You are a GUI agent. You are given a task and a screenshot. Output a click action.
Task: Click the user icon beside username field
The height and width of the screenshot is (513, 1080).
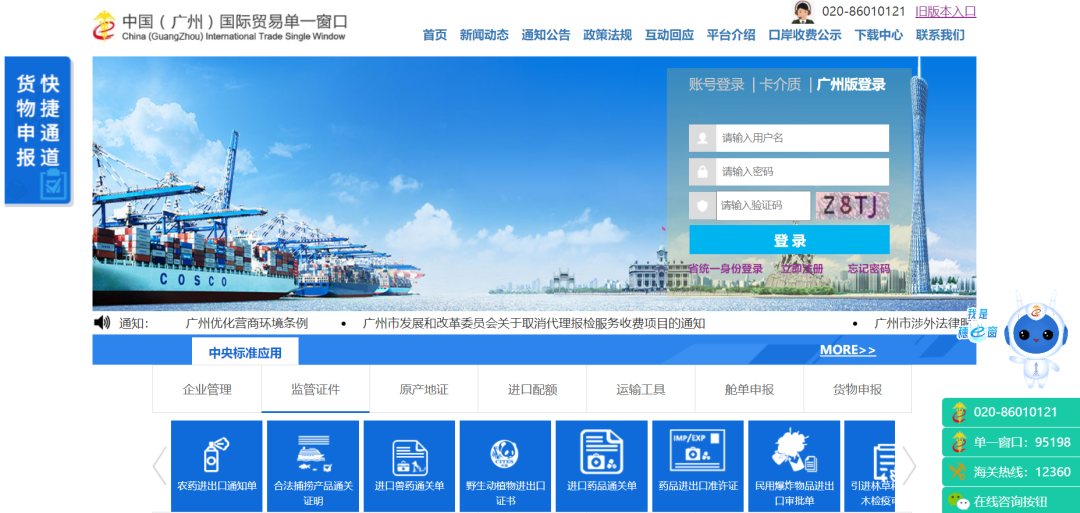(x=703, y=138)
